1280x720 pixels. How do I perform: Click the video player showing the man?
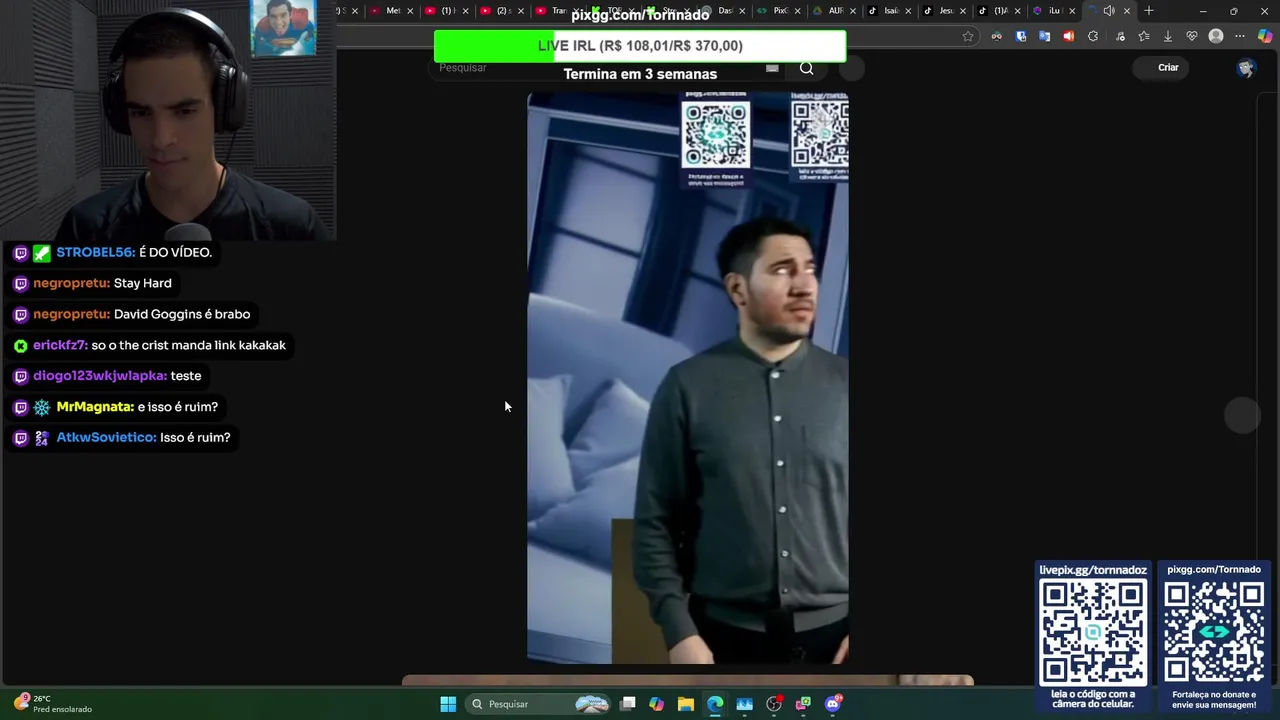tap(688, 378)
